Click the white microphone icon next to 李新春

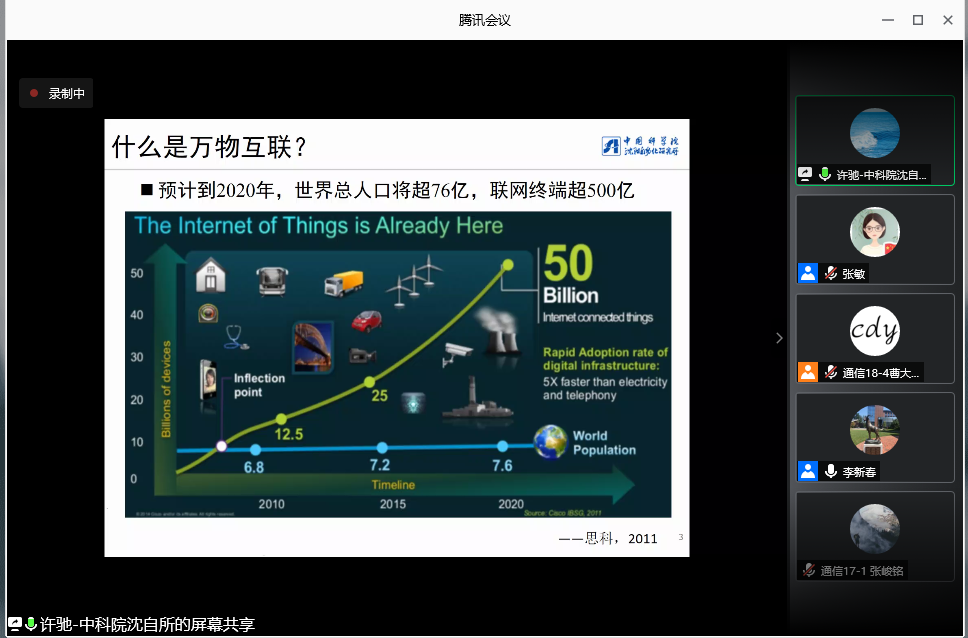click(x=829, y=471)
